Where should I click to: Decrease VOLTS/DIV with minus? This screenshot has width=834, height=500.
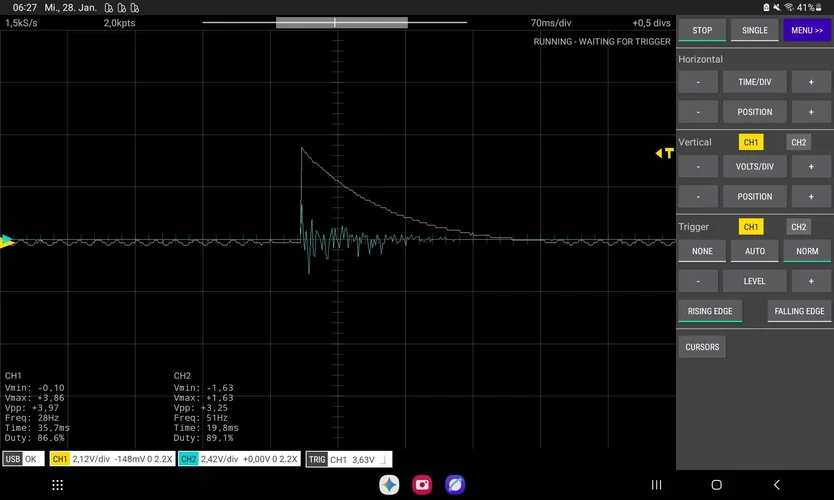[x=698, y=166]
